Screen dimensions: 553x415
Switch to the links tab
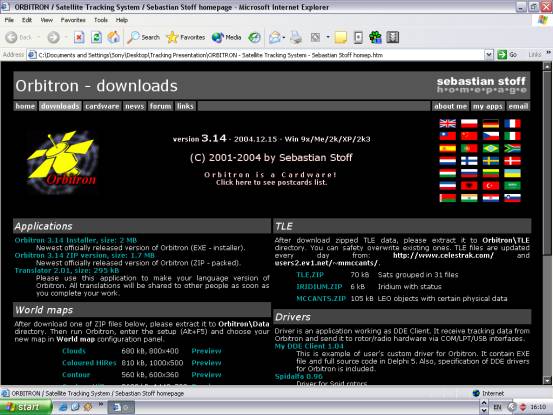185,106
